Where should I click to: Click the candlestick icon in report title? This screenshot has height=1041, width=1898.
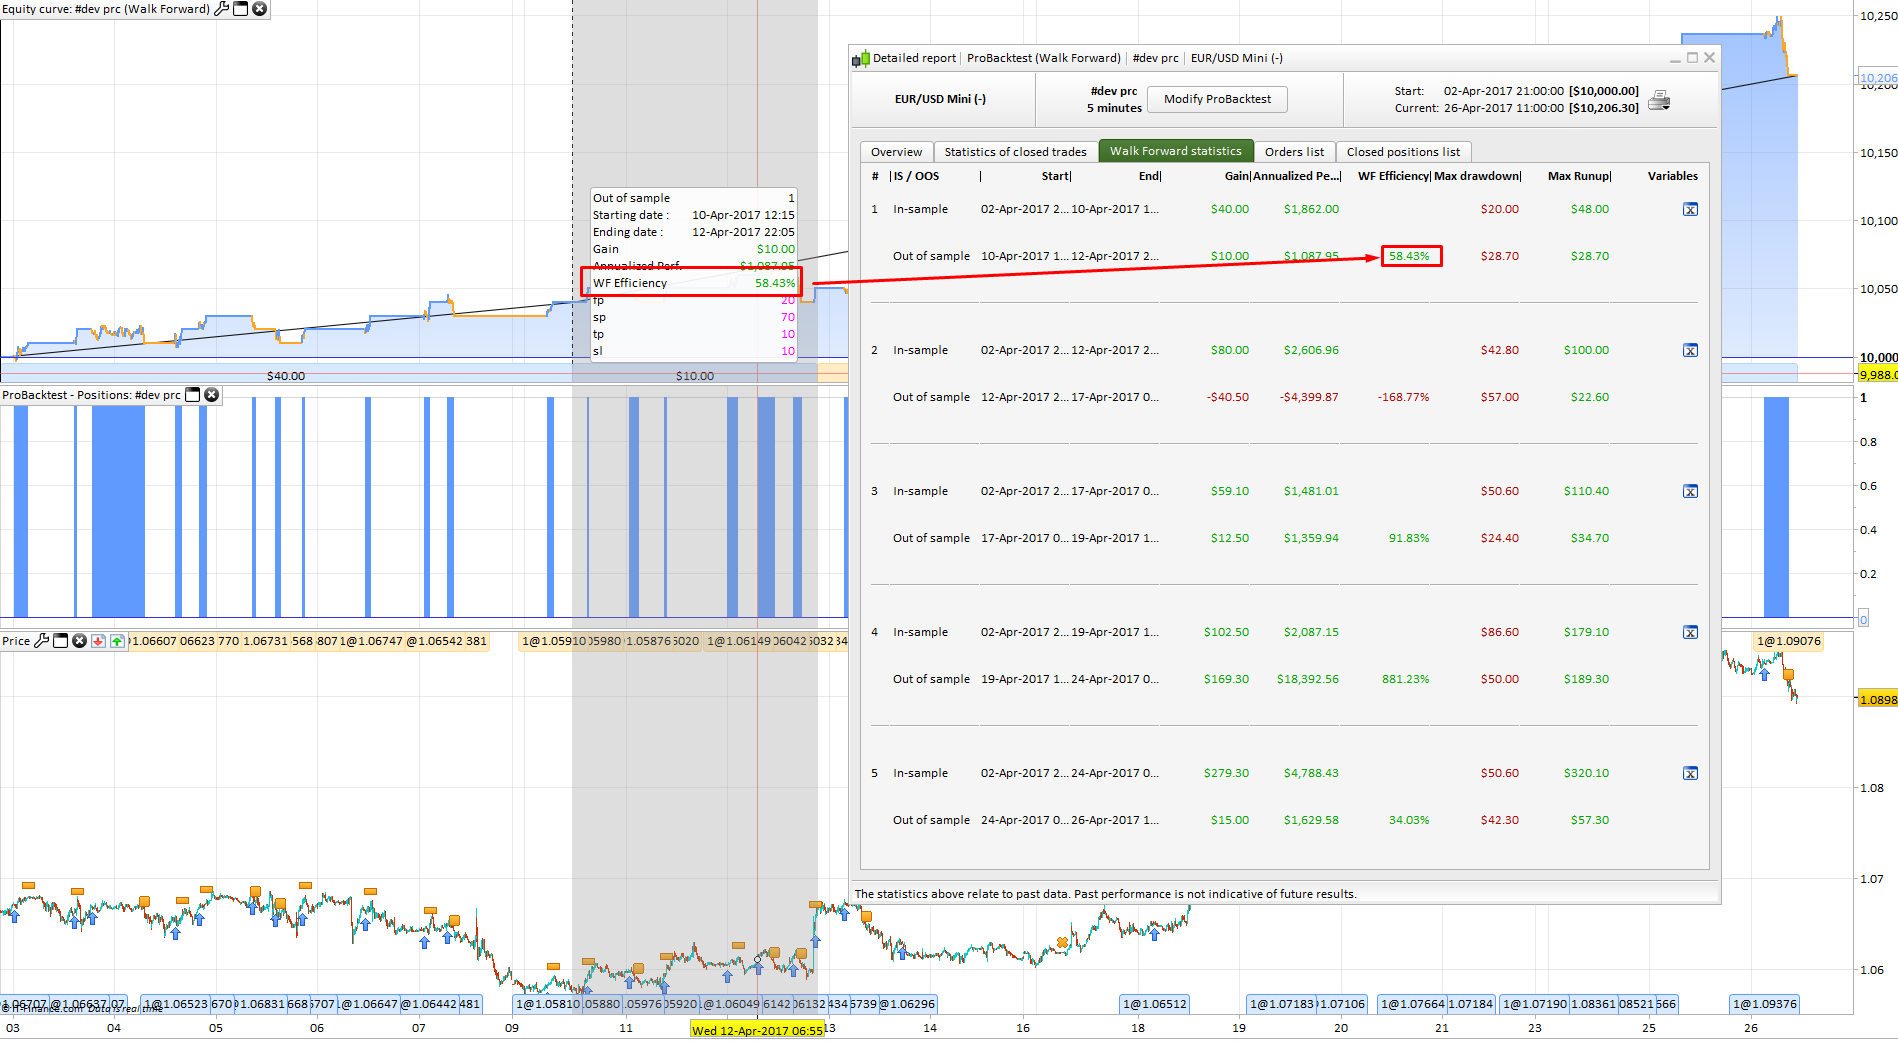pos(860,59)
